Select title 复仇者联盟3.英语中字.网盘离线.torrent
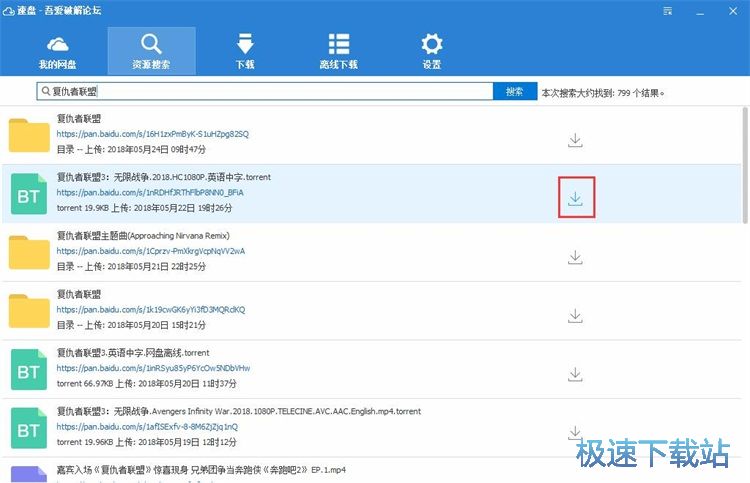This screenshot has height=483, width=750. (133, 352)
